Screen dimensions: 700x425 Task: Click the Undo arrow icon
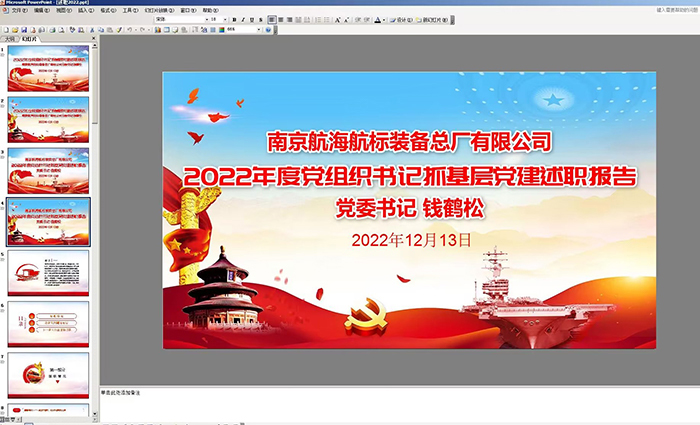130,29
